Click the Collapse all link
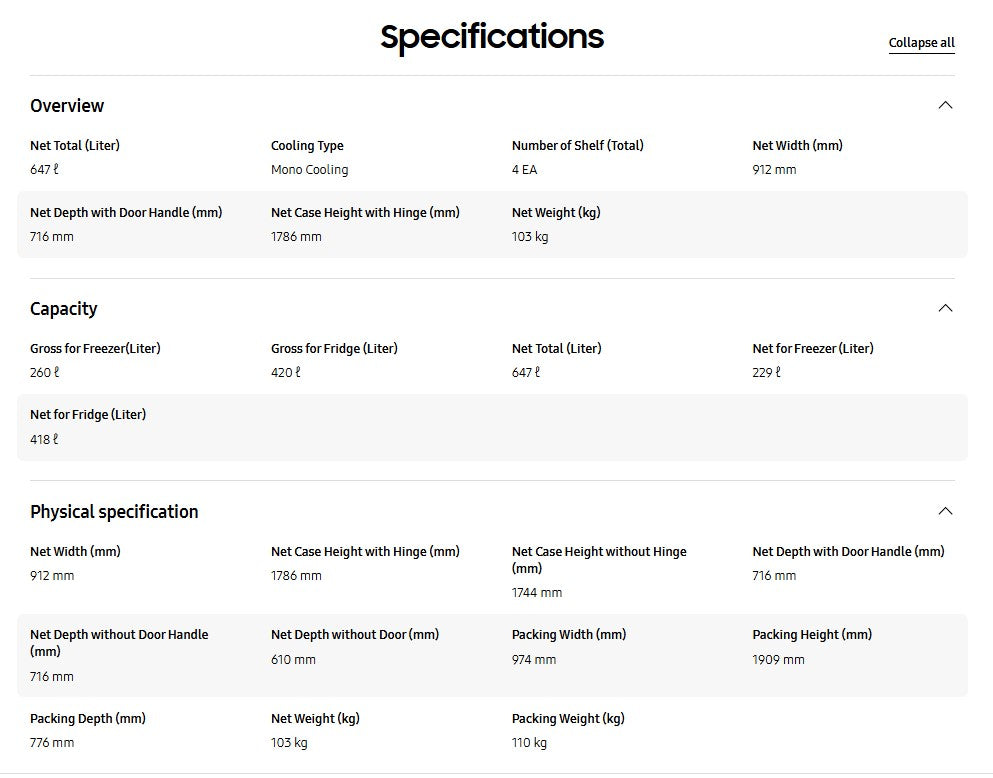The height and width of the screenshot is (778, 993). click(x=921, y=43)
